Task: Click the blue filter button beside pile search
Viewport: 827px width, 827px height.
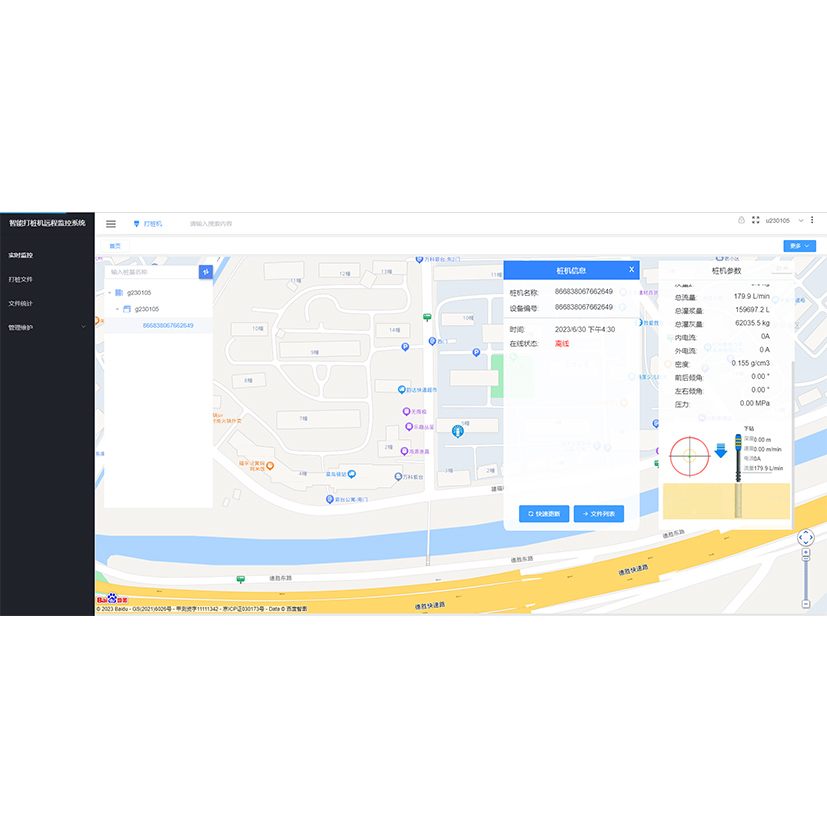Action: tap(206, 271)
